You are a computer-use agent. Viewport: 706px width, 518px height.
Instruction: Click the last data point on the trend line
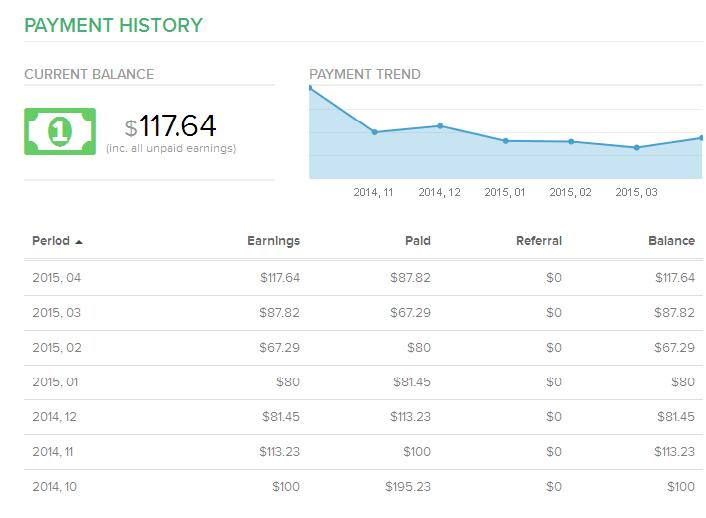[x=701, y=138]
